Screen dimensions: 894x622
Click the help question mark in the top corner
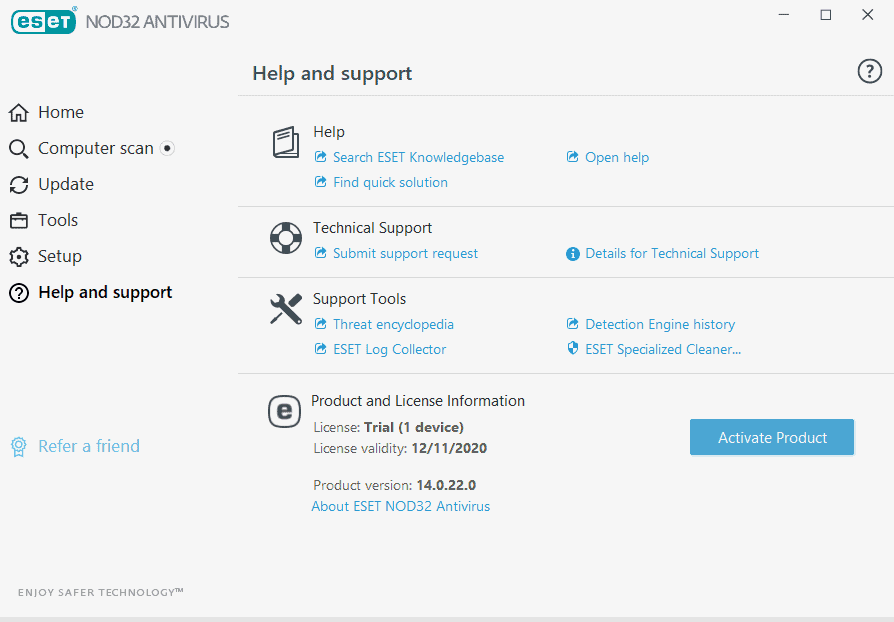tap(869, 71)
